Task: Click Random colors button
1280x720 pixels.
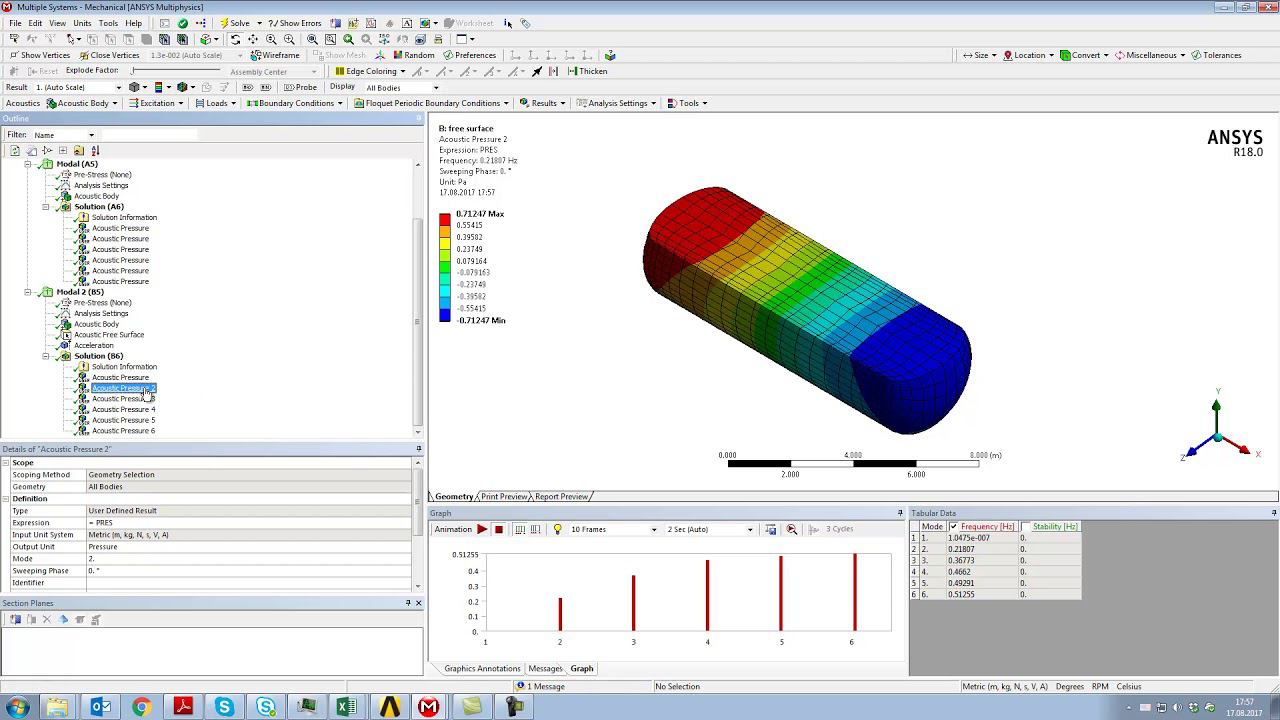Action: tap(413, 55)
